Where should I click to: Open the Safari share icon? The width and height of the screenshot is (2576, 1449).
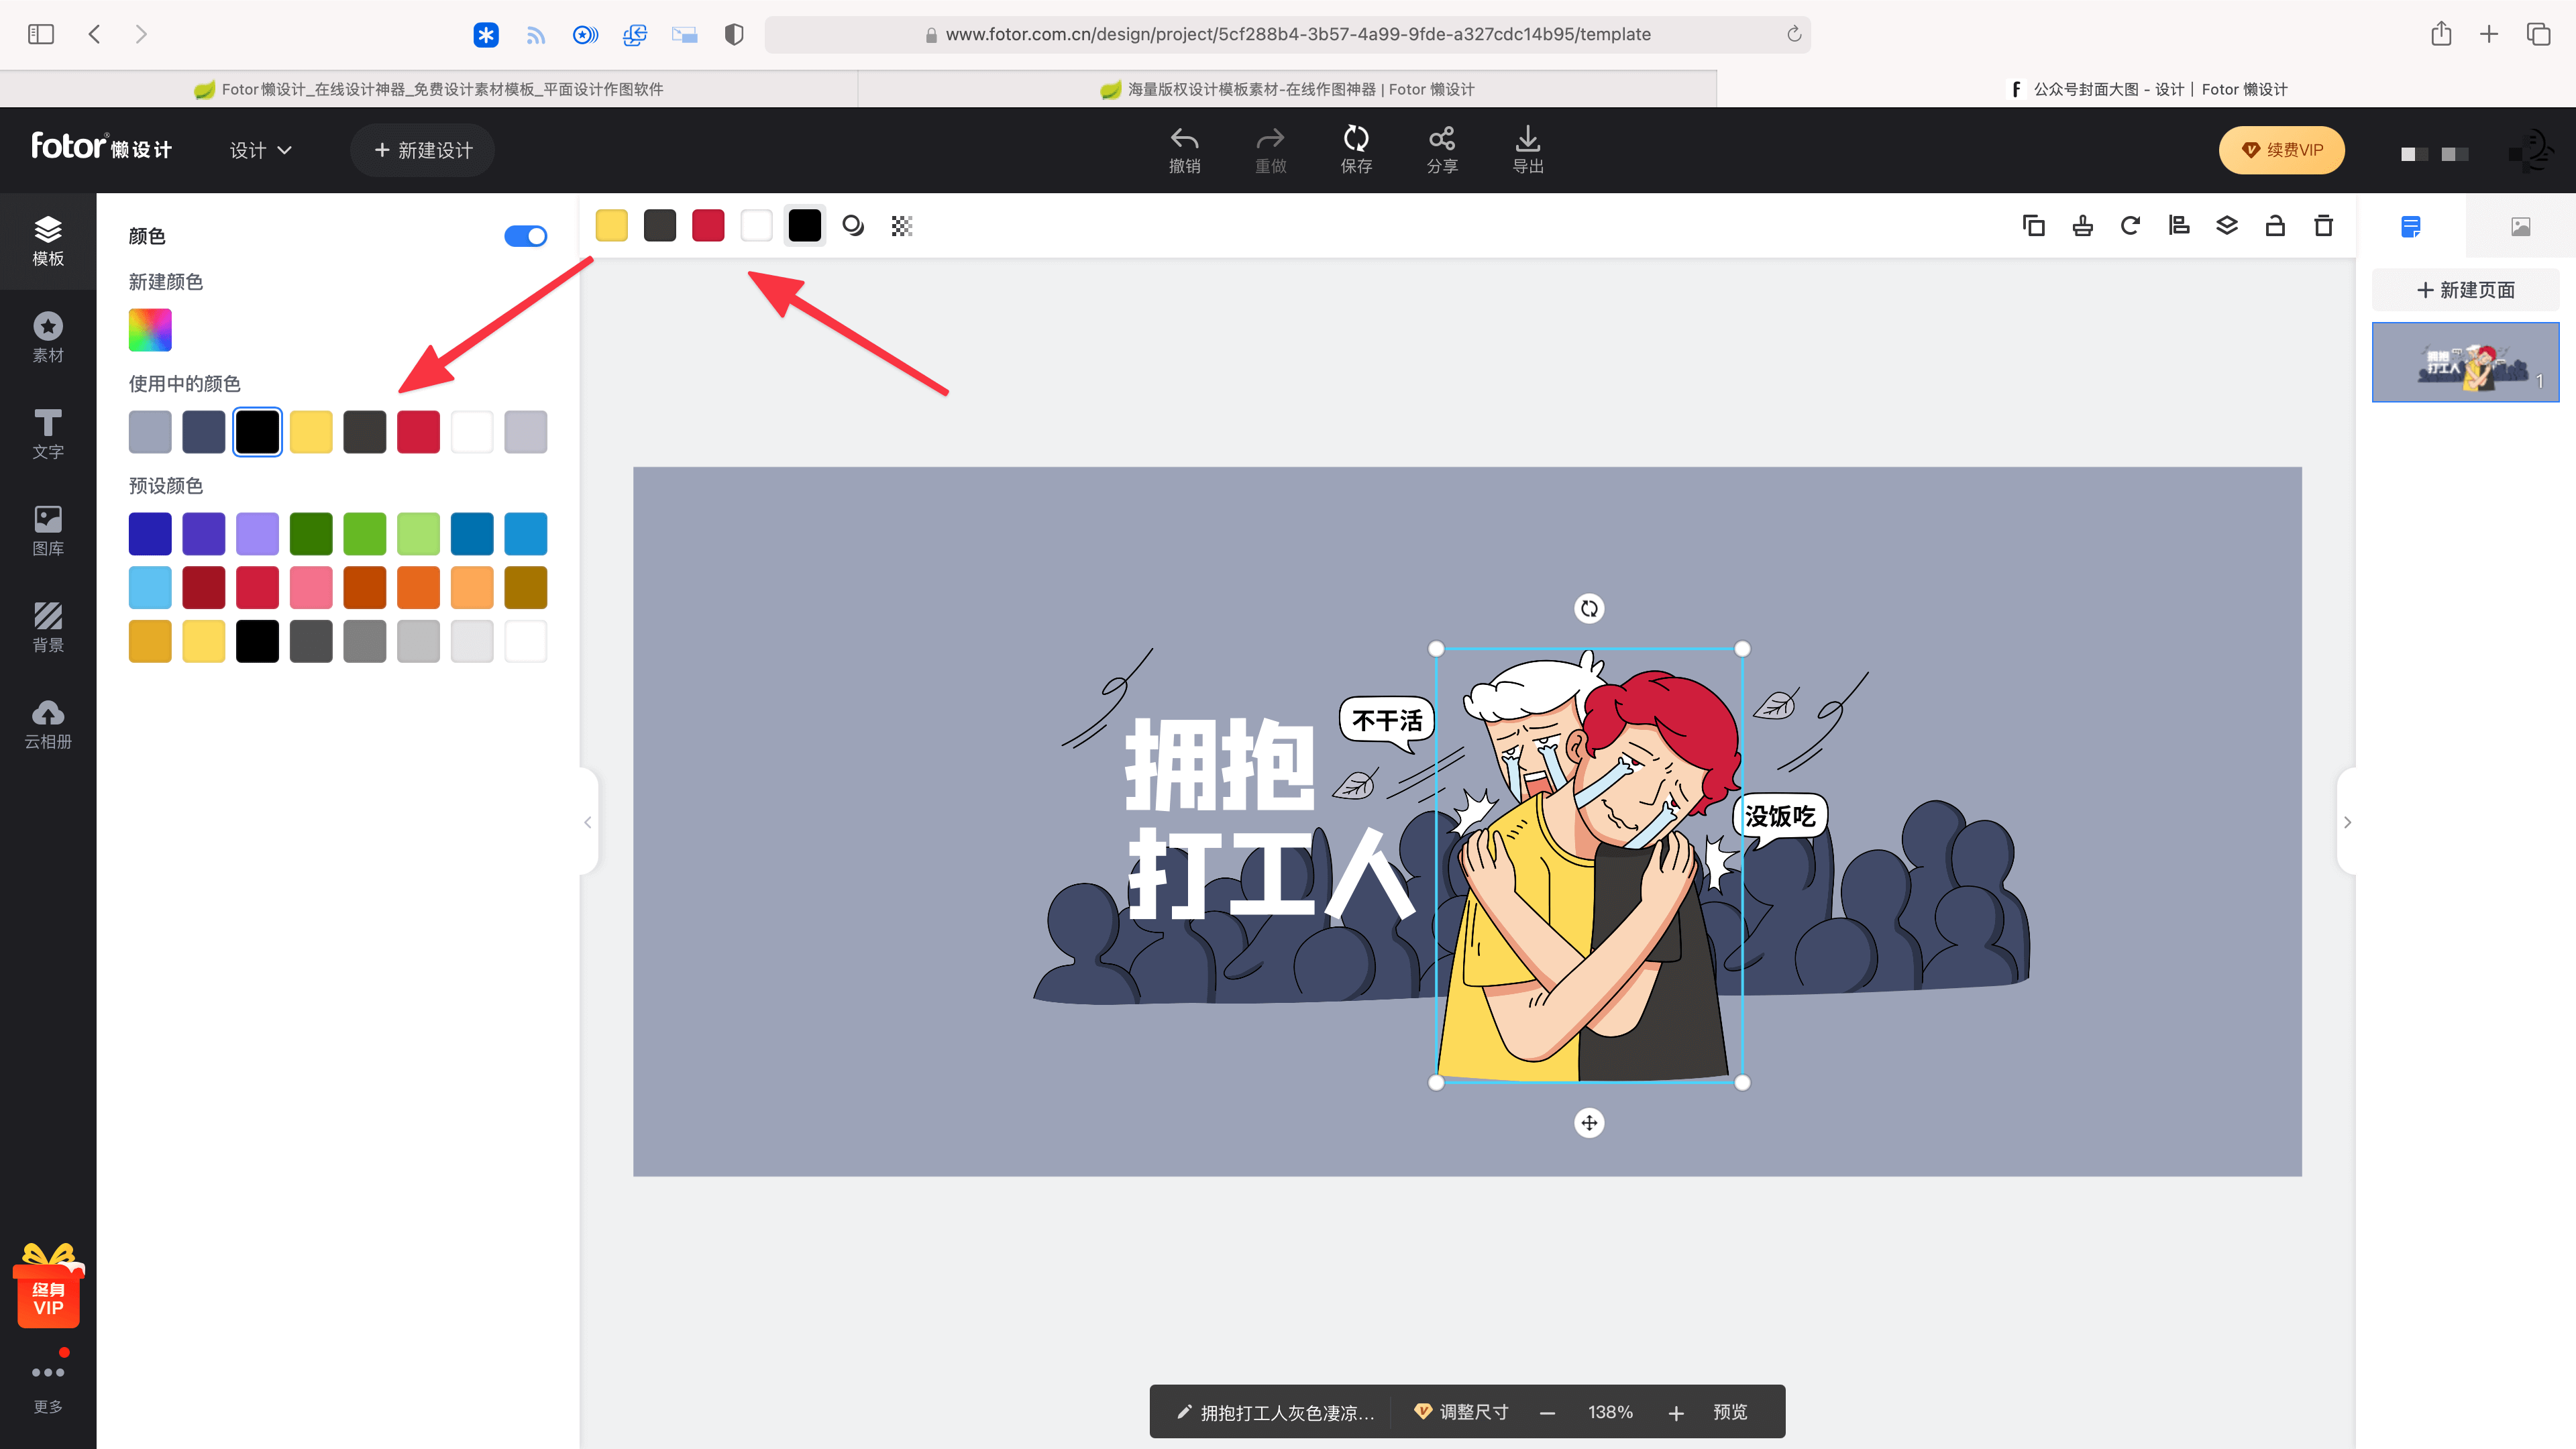pos(2441,34)
